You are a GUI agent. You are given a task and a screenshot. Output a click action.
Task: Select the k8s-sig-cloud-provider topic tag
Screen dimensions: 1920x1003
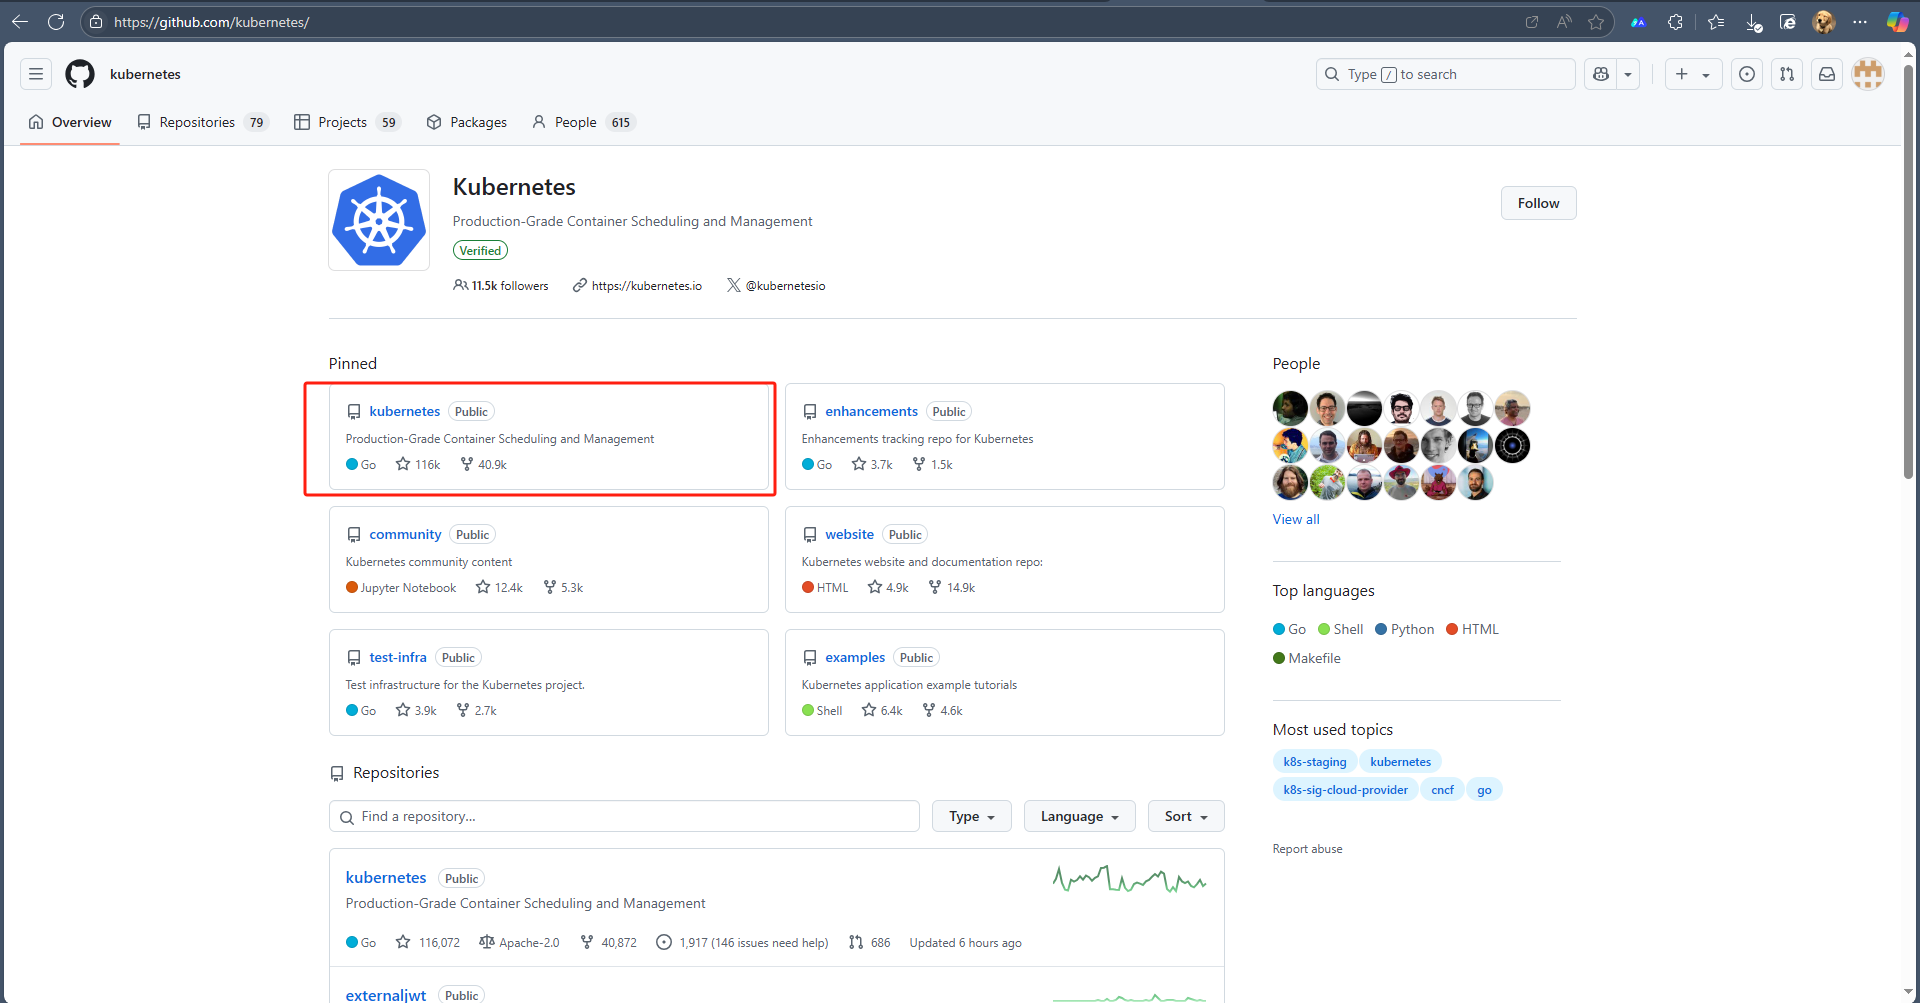1345,790
